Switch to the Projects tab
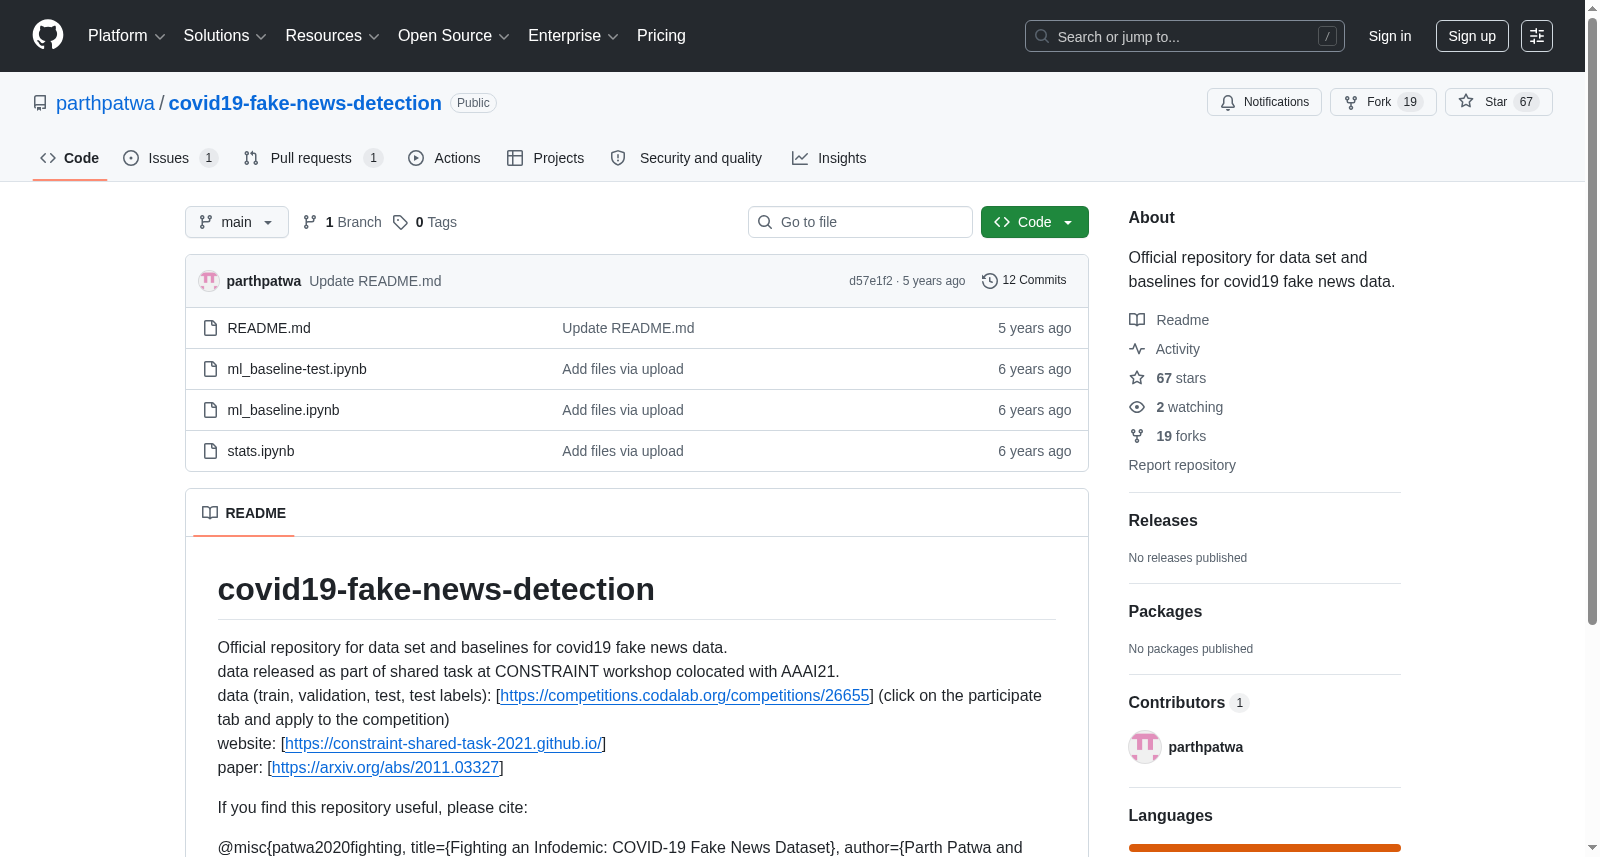Image resolution: width=1600 pixels, height=857 pixels. click(x=545, y=158)
